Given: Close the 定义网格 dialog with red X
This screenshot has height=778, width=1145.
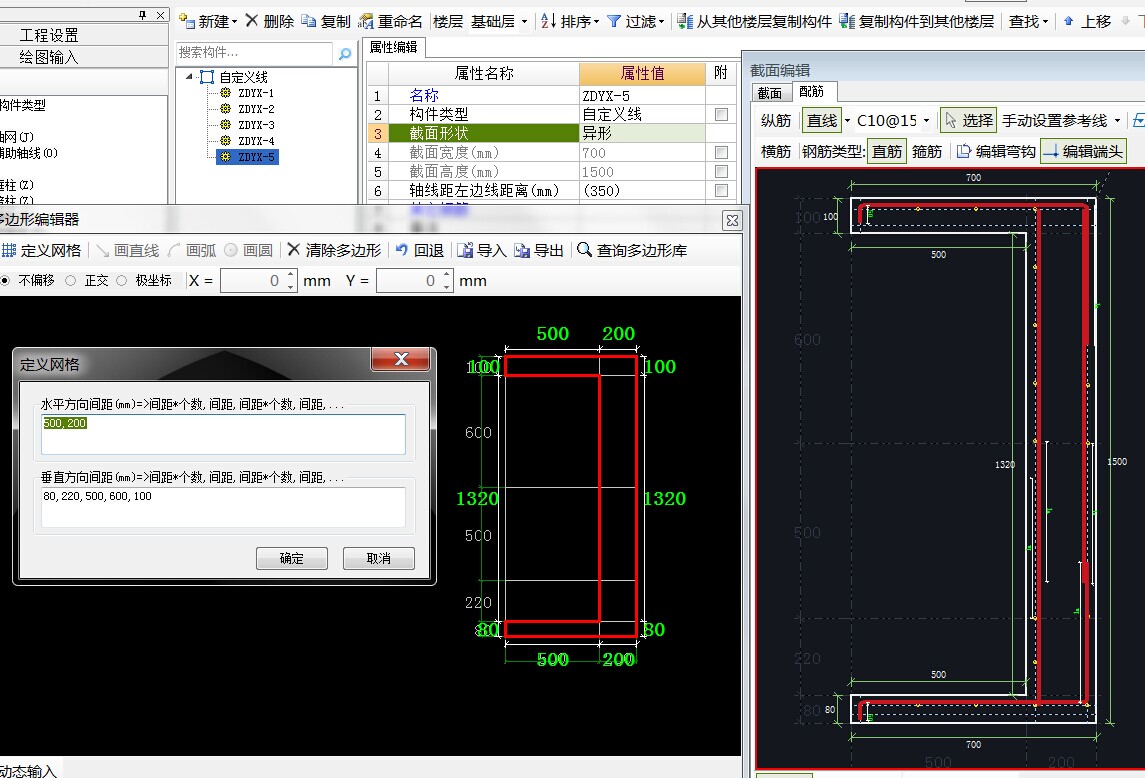Looking at the screenshot, I should click(401, 359).
